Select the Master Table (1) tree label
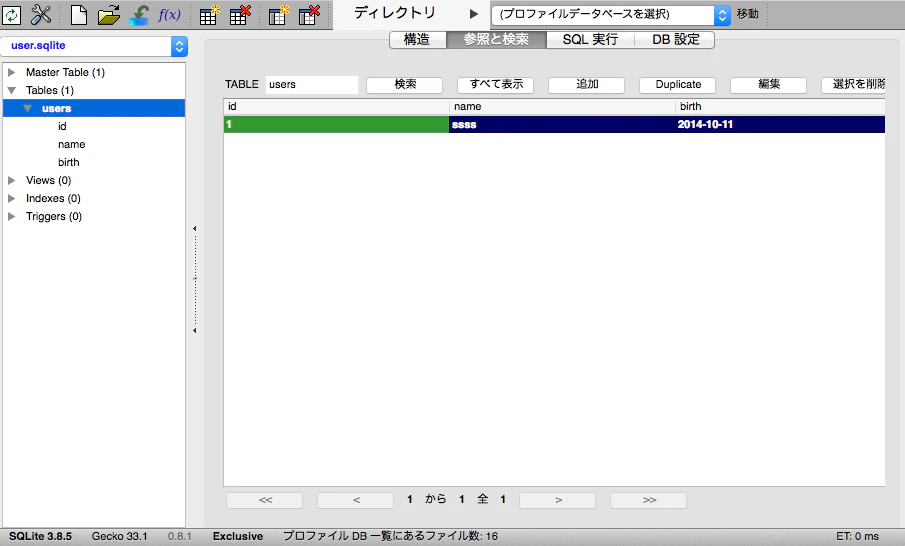The image size is (905, 546). click(65, 72)
